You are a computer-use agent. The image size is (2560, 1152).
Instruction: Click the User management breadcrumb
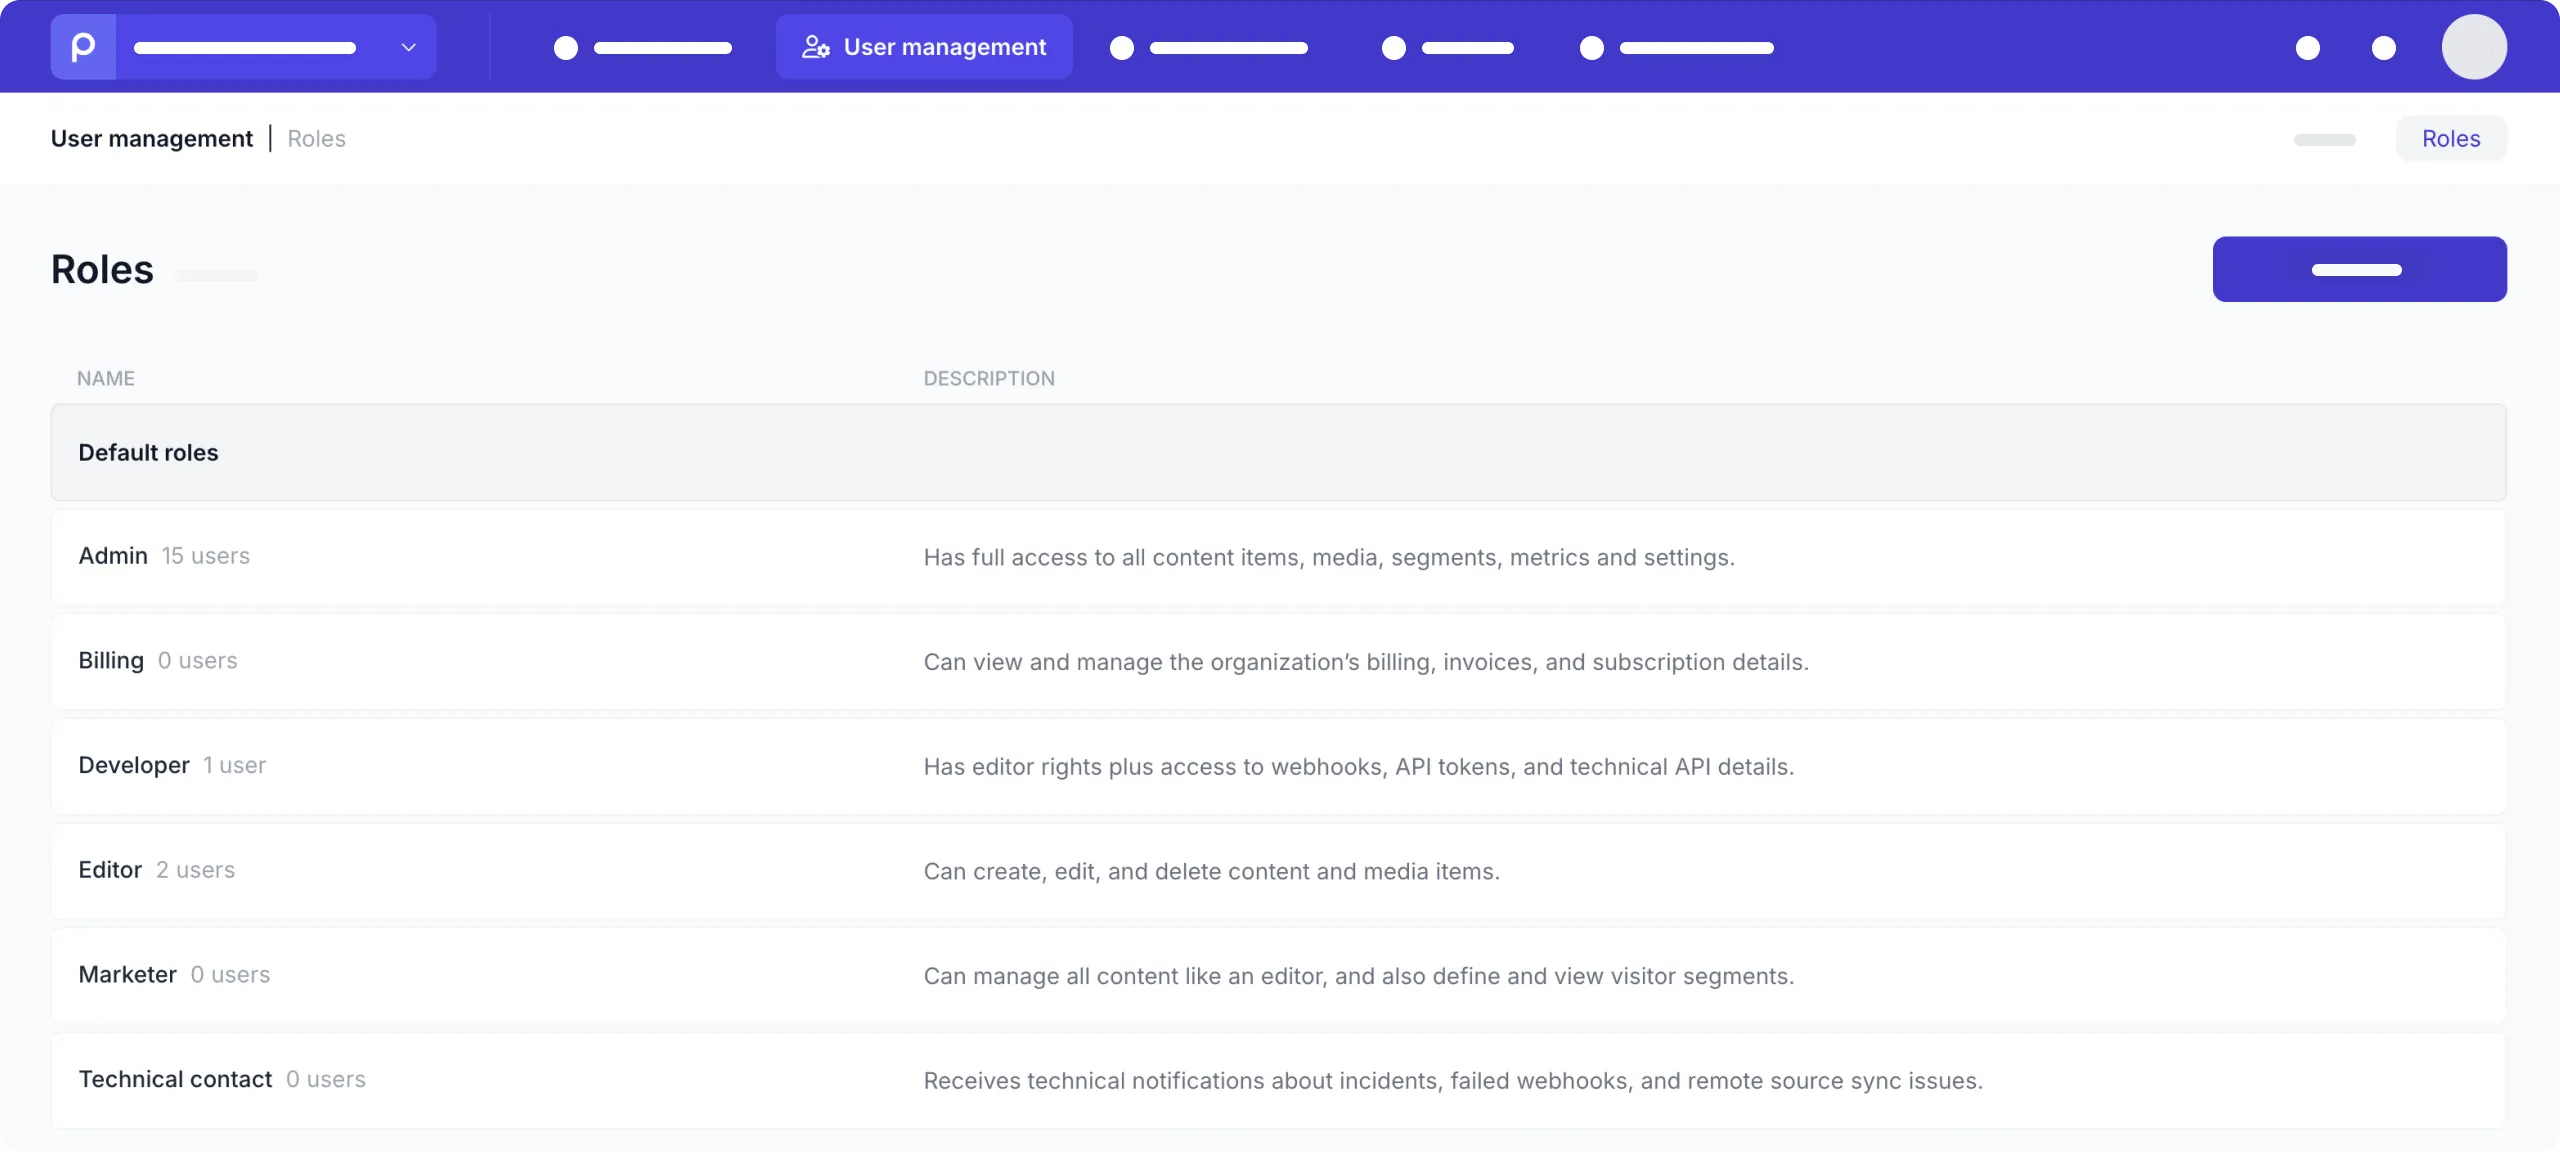pyautogui.click(x=152, y=139)
